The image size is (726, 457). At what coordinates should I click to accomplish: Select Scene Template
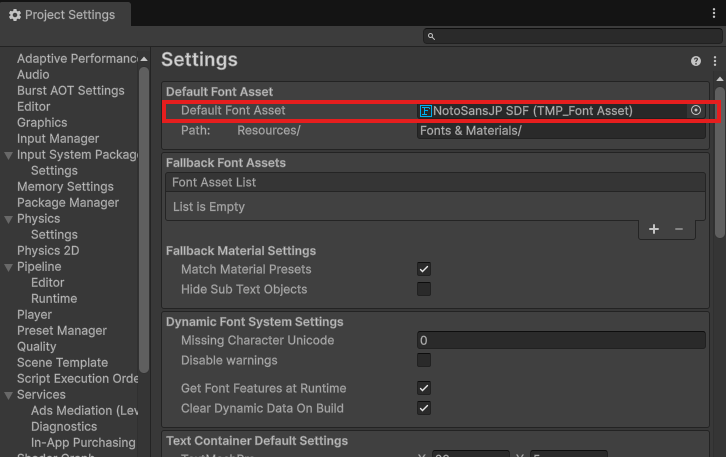[x=62, y=362]
